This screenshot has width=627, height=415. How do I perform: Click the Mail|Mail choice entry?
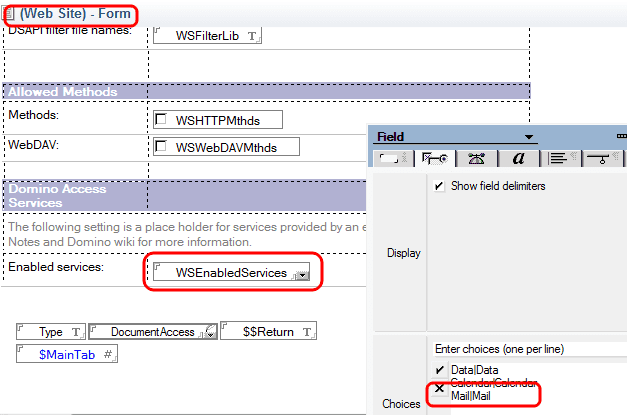click(x=469, y=396)
